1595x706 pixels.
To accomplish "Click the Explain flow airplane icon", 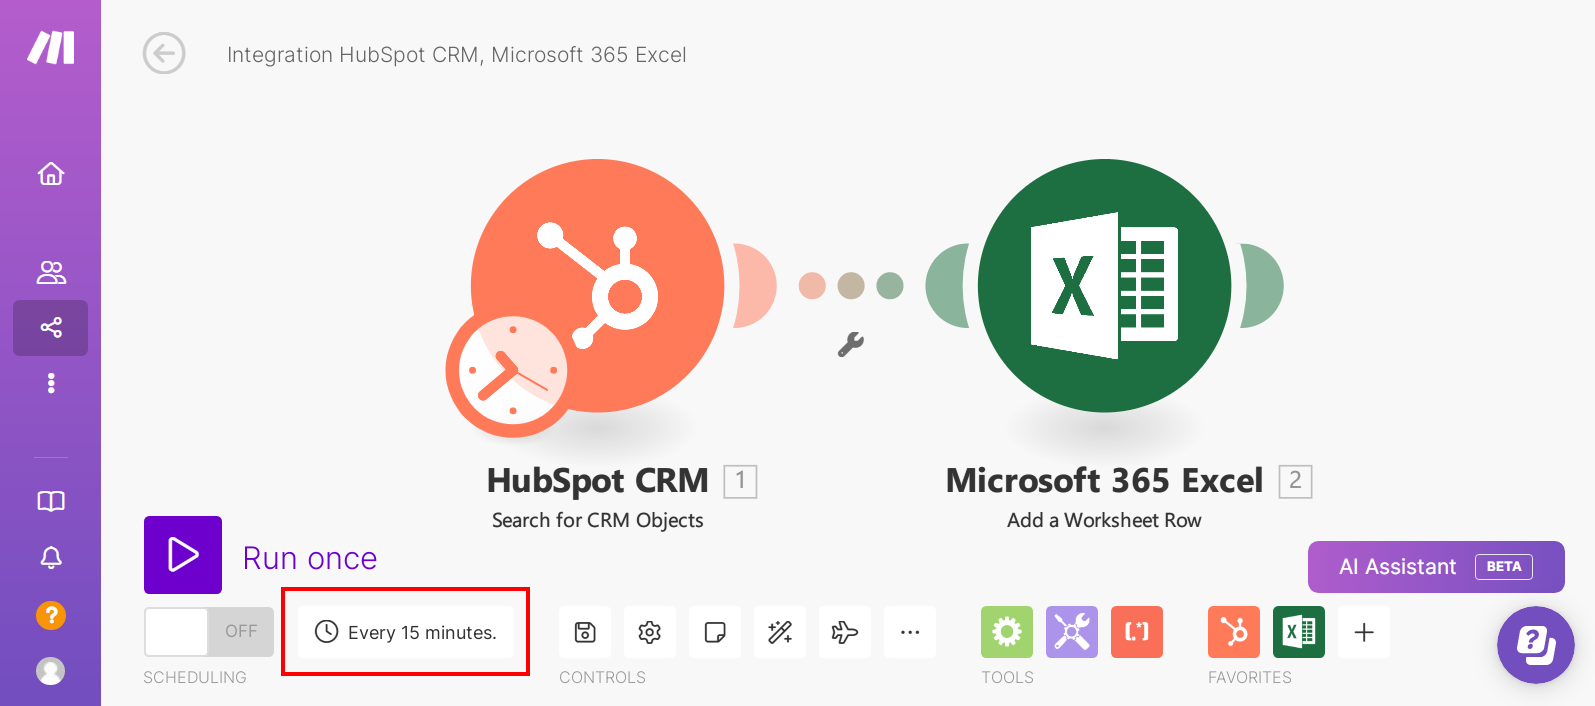I will (x=845, y=632).
